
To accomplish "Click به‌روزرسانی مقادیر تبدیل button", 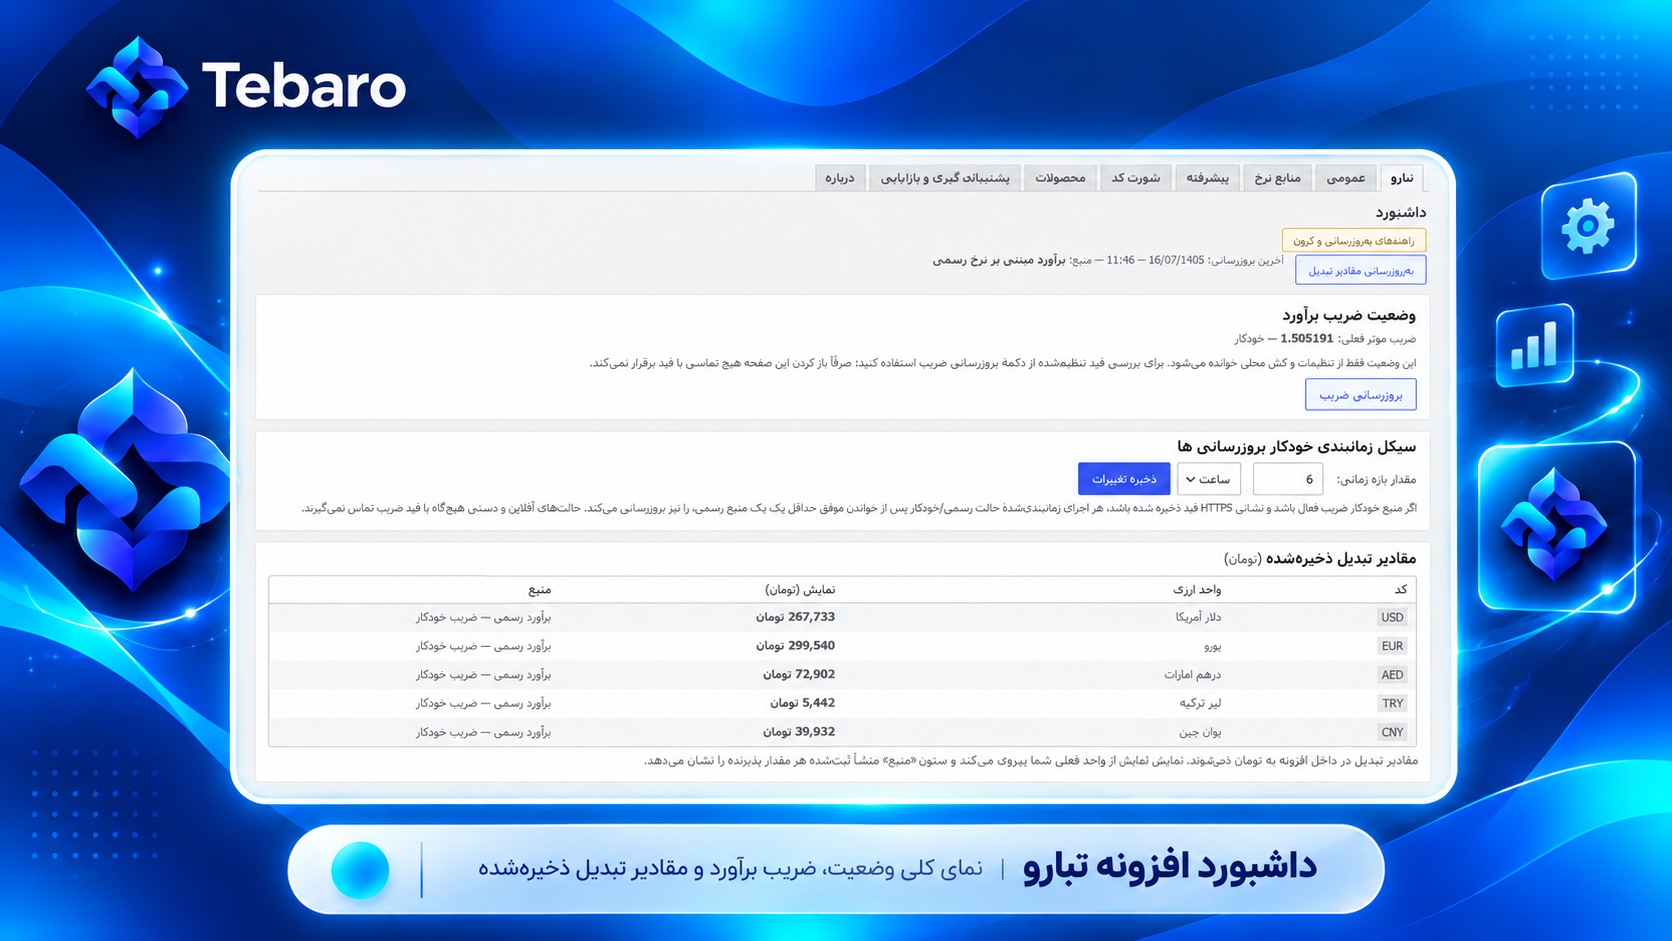I will click(1361, 270).
